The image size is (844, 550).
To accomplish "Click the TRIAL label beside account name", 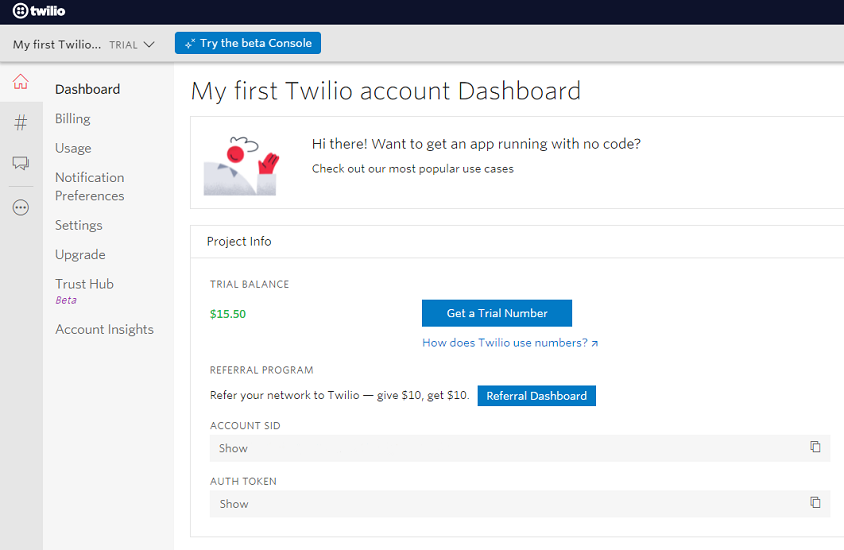I will click(123, 45).
